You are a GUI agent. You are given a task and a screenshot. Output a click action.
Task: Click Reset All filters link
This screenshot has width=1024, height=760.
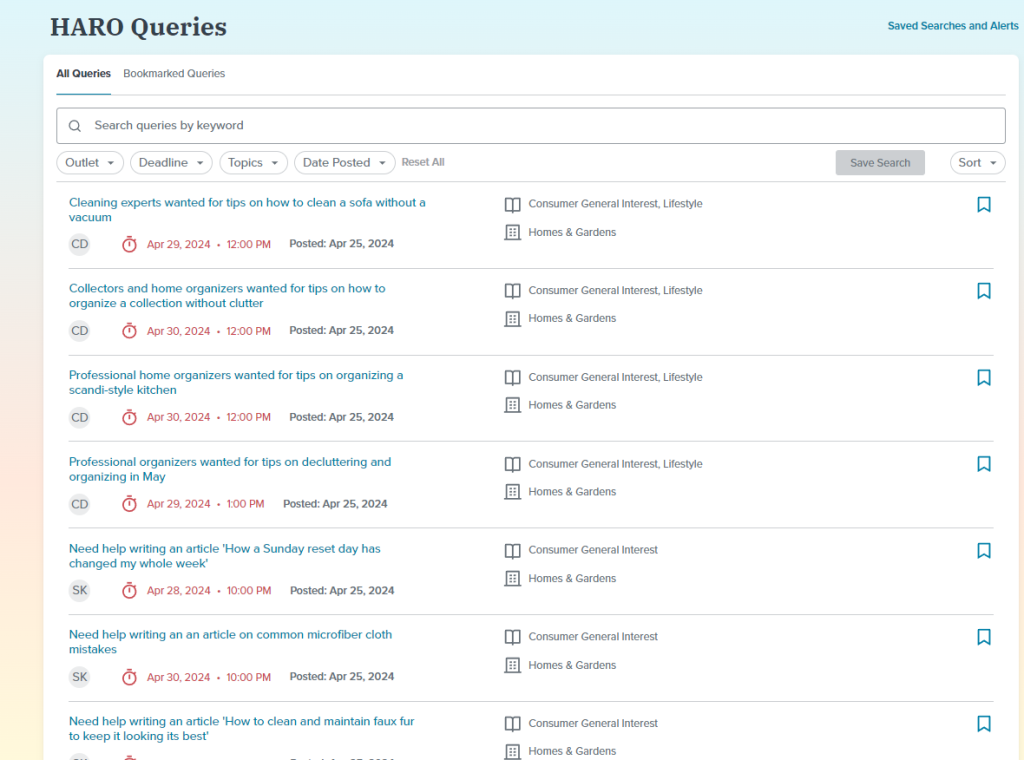tap(423, 162)
